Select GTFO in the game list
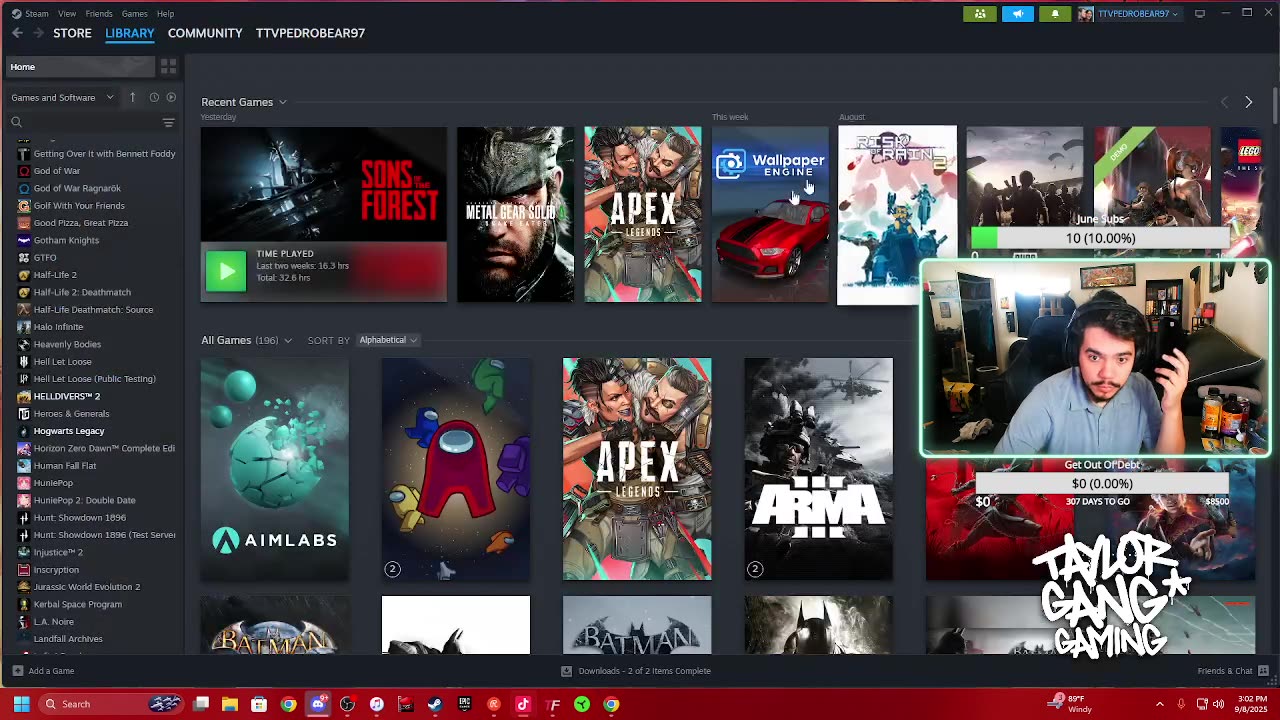Viewport: 1280px width, 720px height. click(x=45, y=258)
